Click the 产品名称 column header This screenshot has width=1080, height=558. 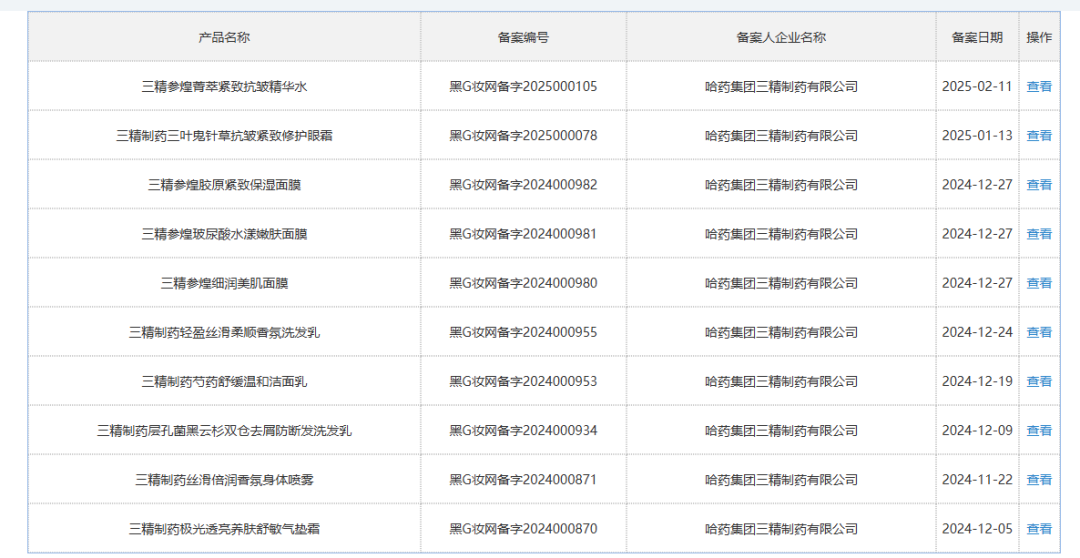coord(224,38)
